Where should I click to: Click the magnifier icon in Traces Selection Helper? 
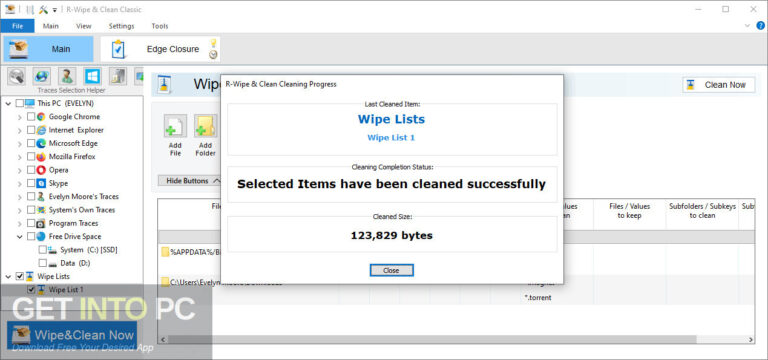(17, 76)
